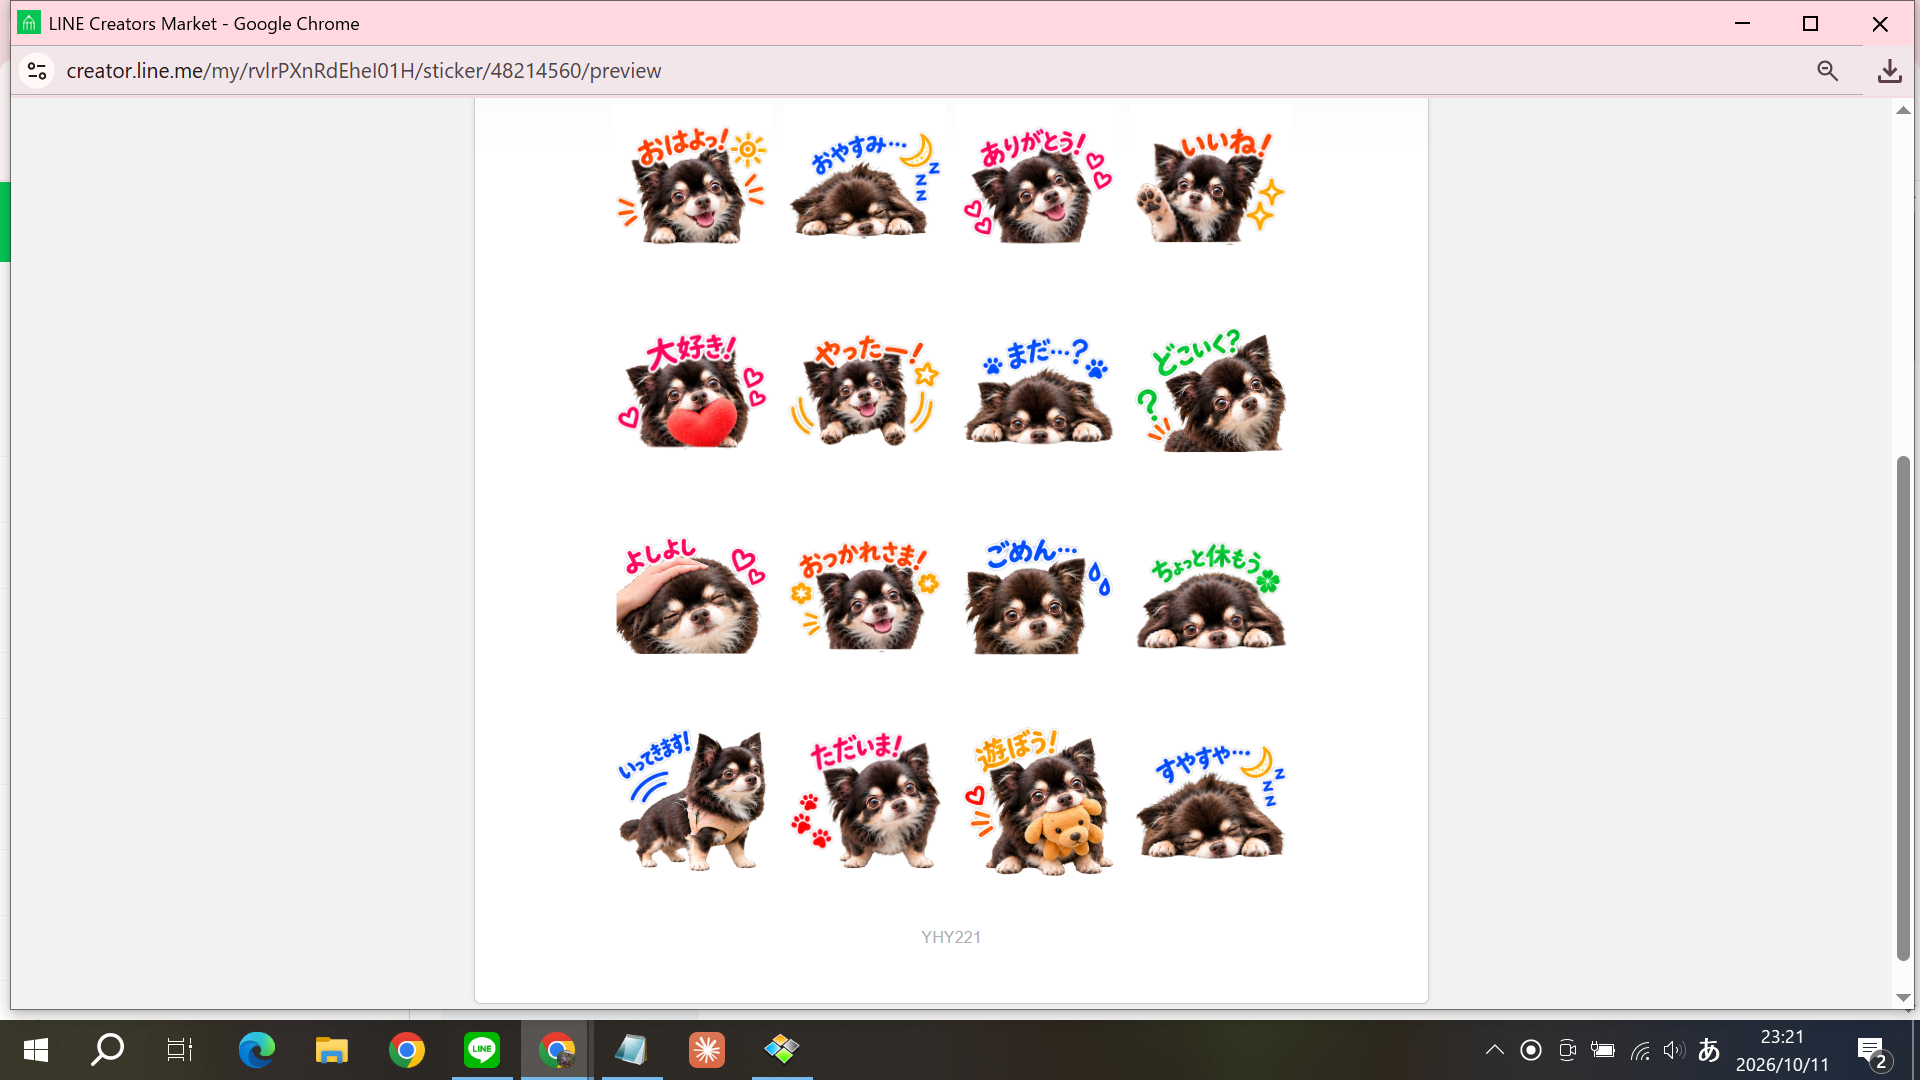Image resolution: width=1920 pixels, height=1080 pixels.
Task: Click the recording indicator in system tray
Action: 1531,1050
